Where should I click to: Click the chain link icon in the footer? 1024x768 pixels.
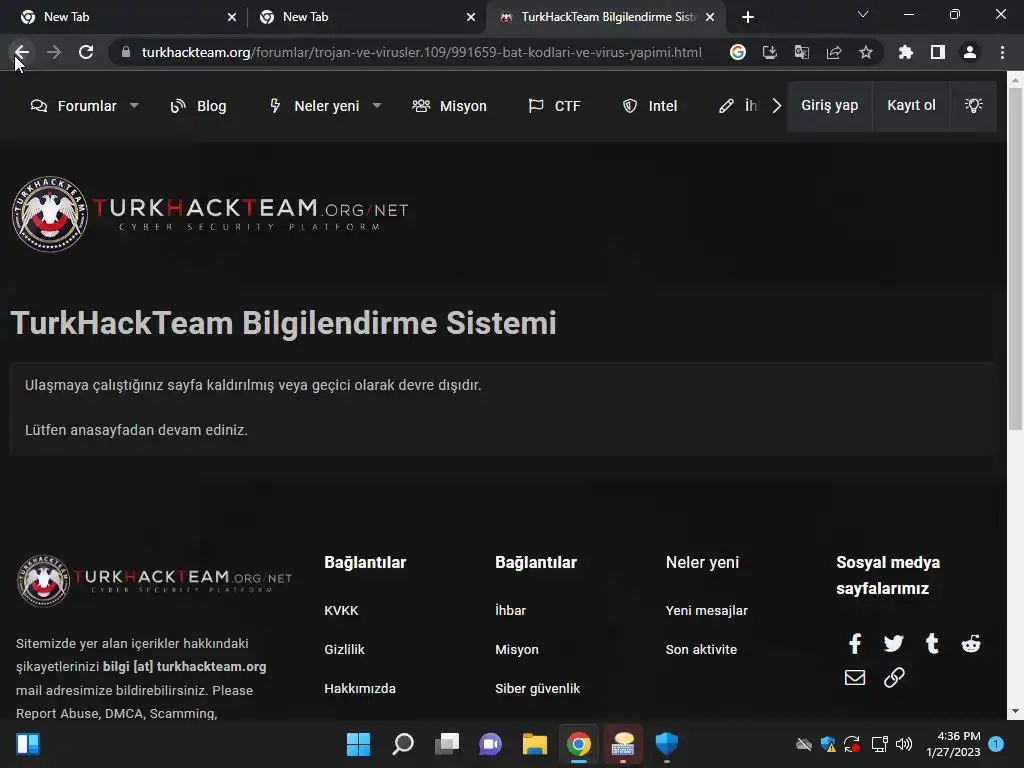tap(893, 677)
